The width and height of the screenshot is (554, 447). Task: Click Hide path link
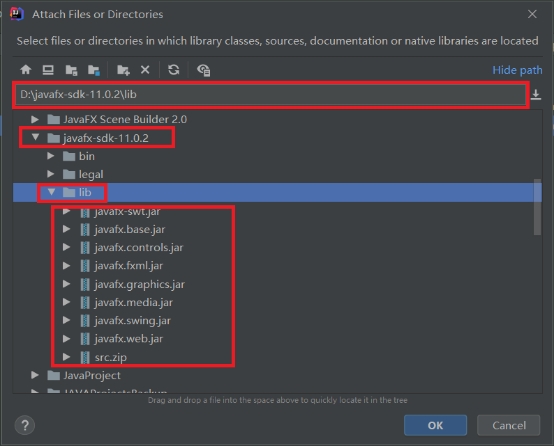[517, 70]
